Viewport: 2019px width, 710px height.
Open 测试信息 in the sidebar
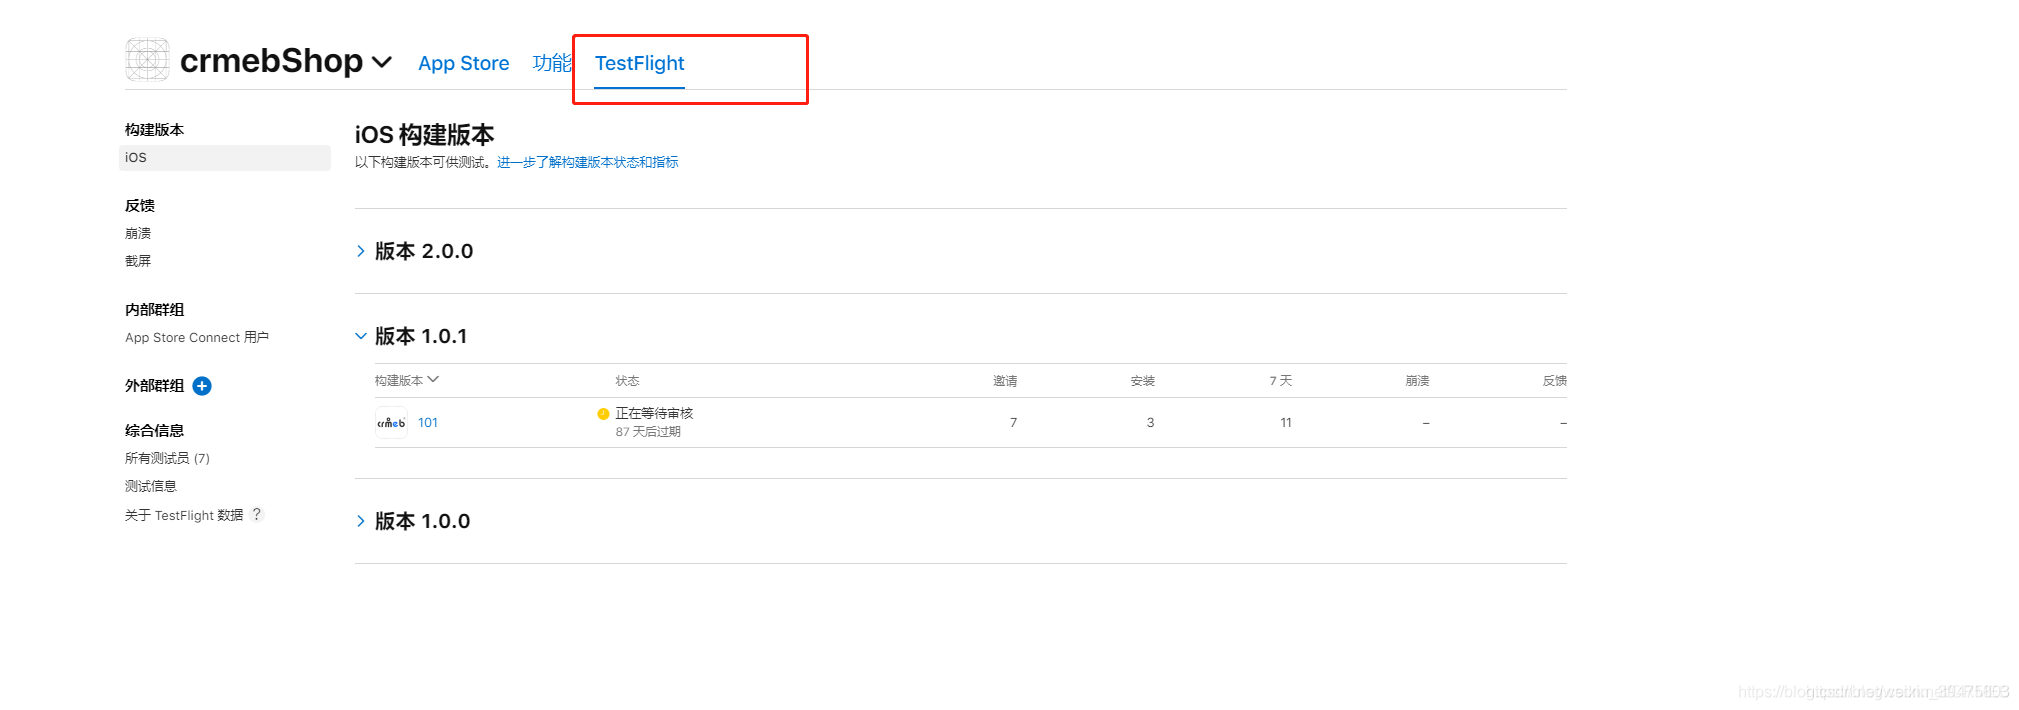coord(151,486)
